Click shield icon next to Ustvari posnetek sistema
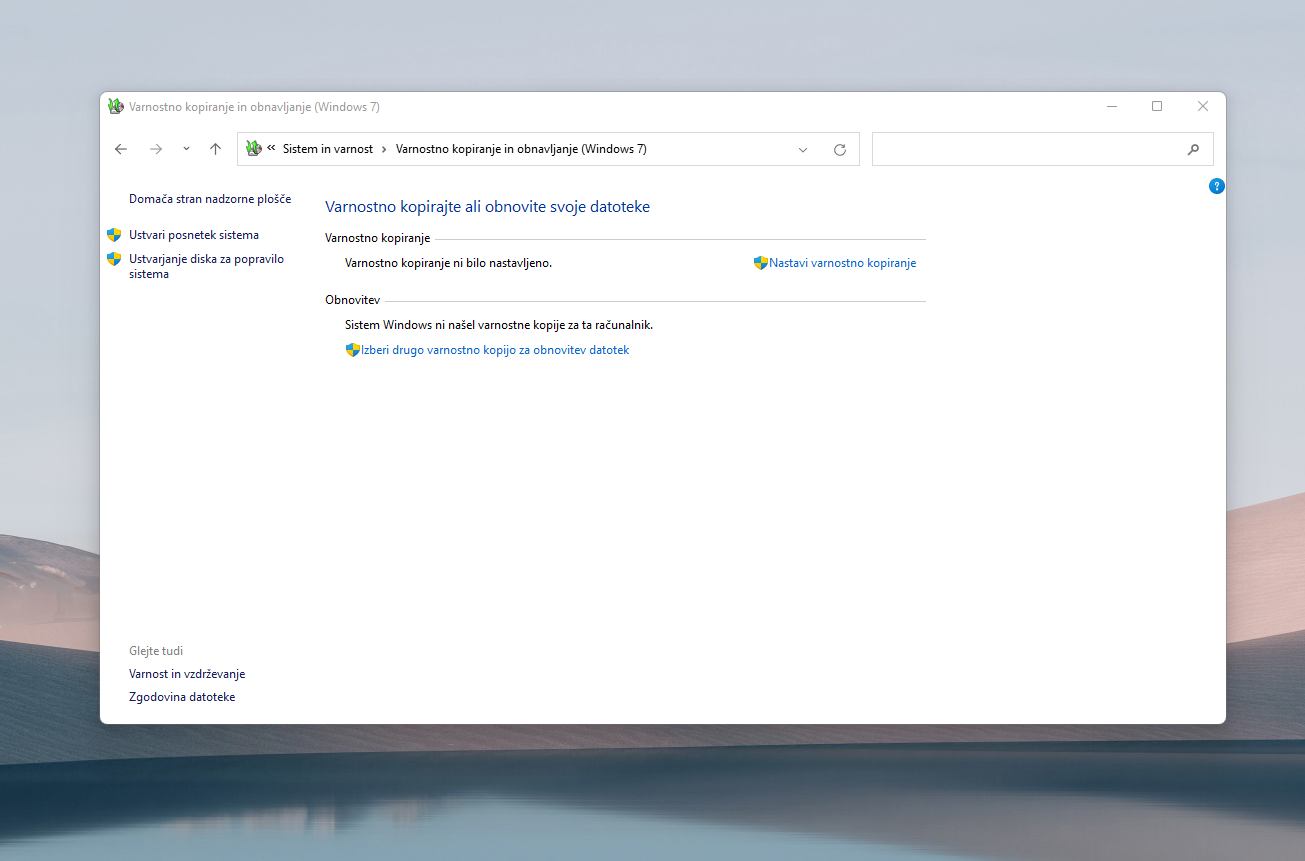 coord(114,235)
